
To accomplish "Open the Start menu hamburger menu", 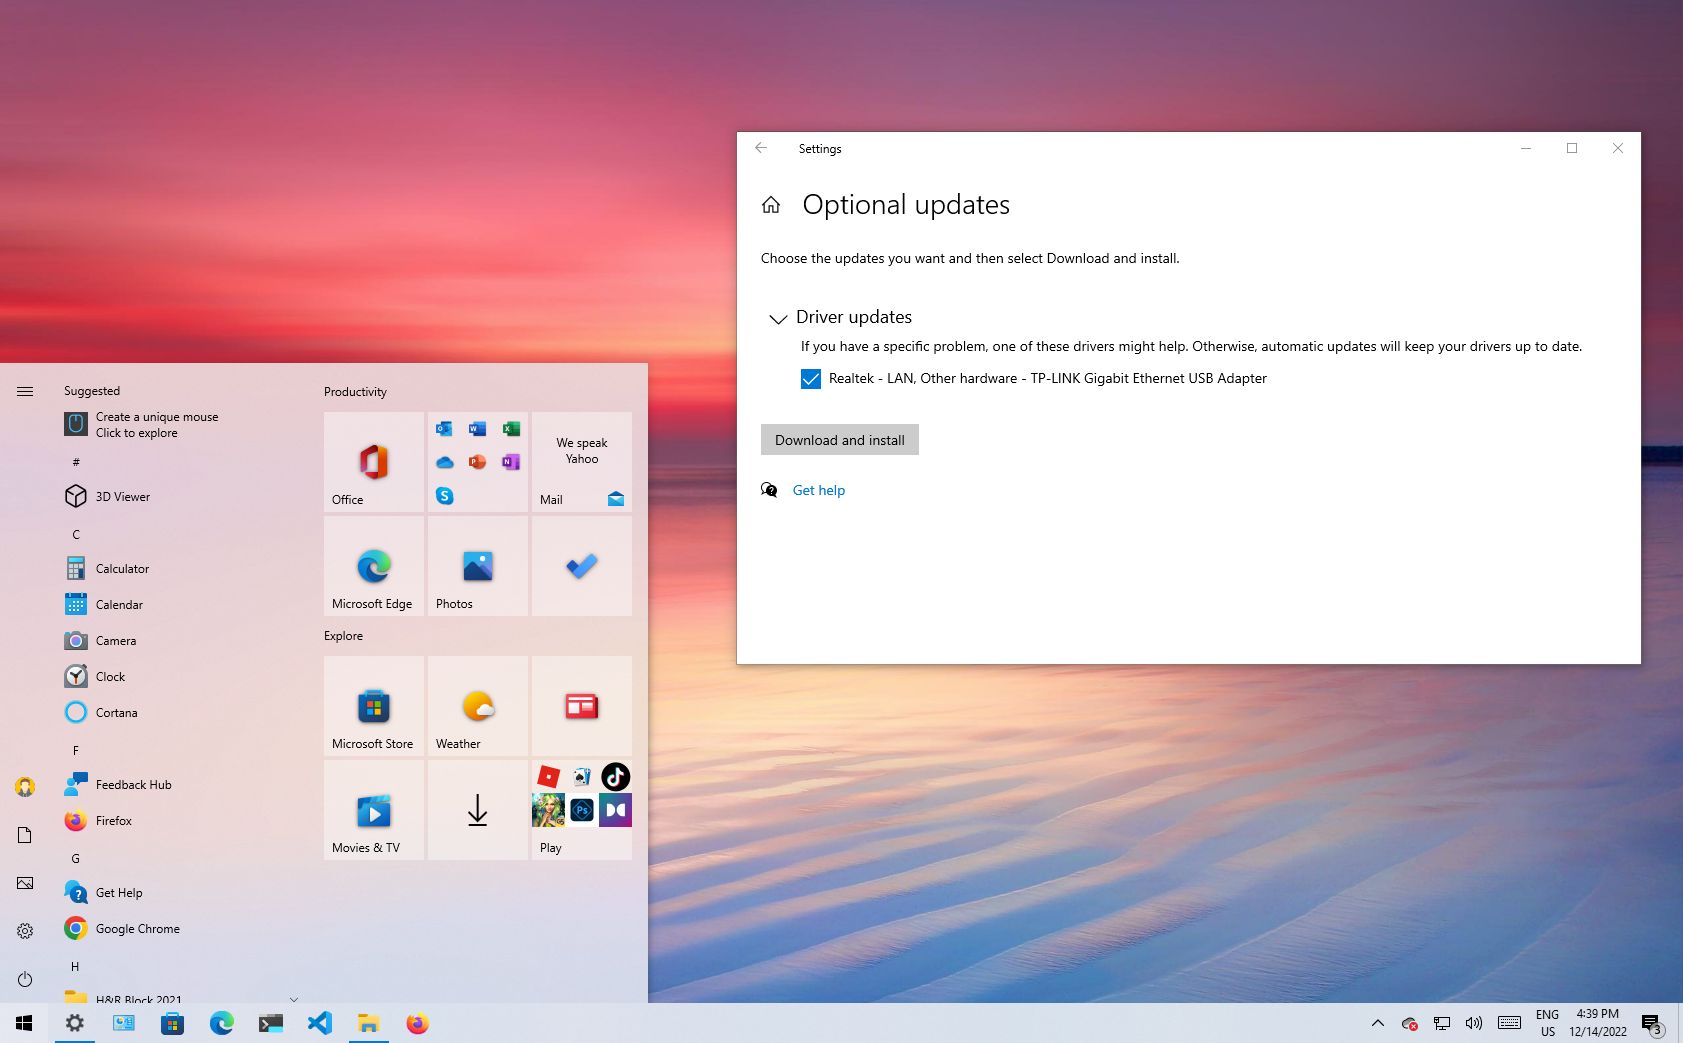I will pyautogui.click(x=25, y=391).
